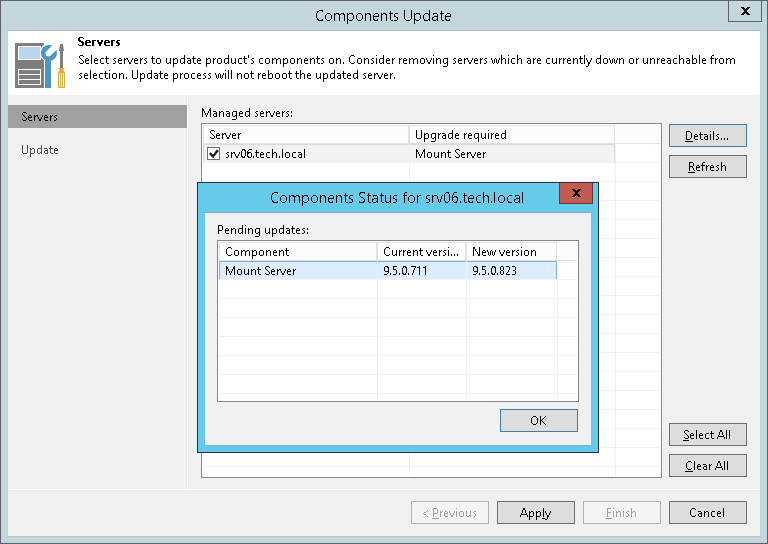
Task: Click the server tools icon in header
Action: click(40, 63)
